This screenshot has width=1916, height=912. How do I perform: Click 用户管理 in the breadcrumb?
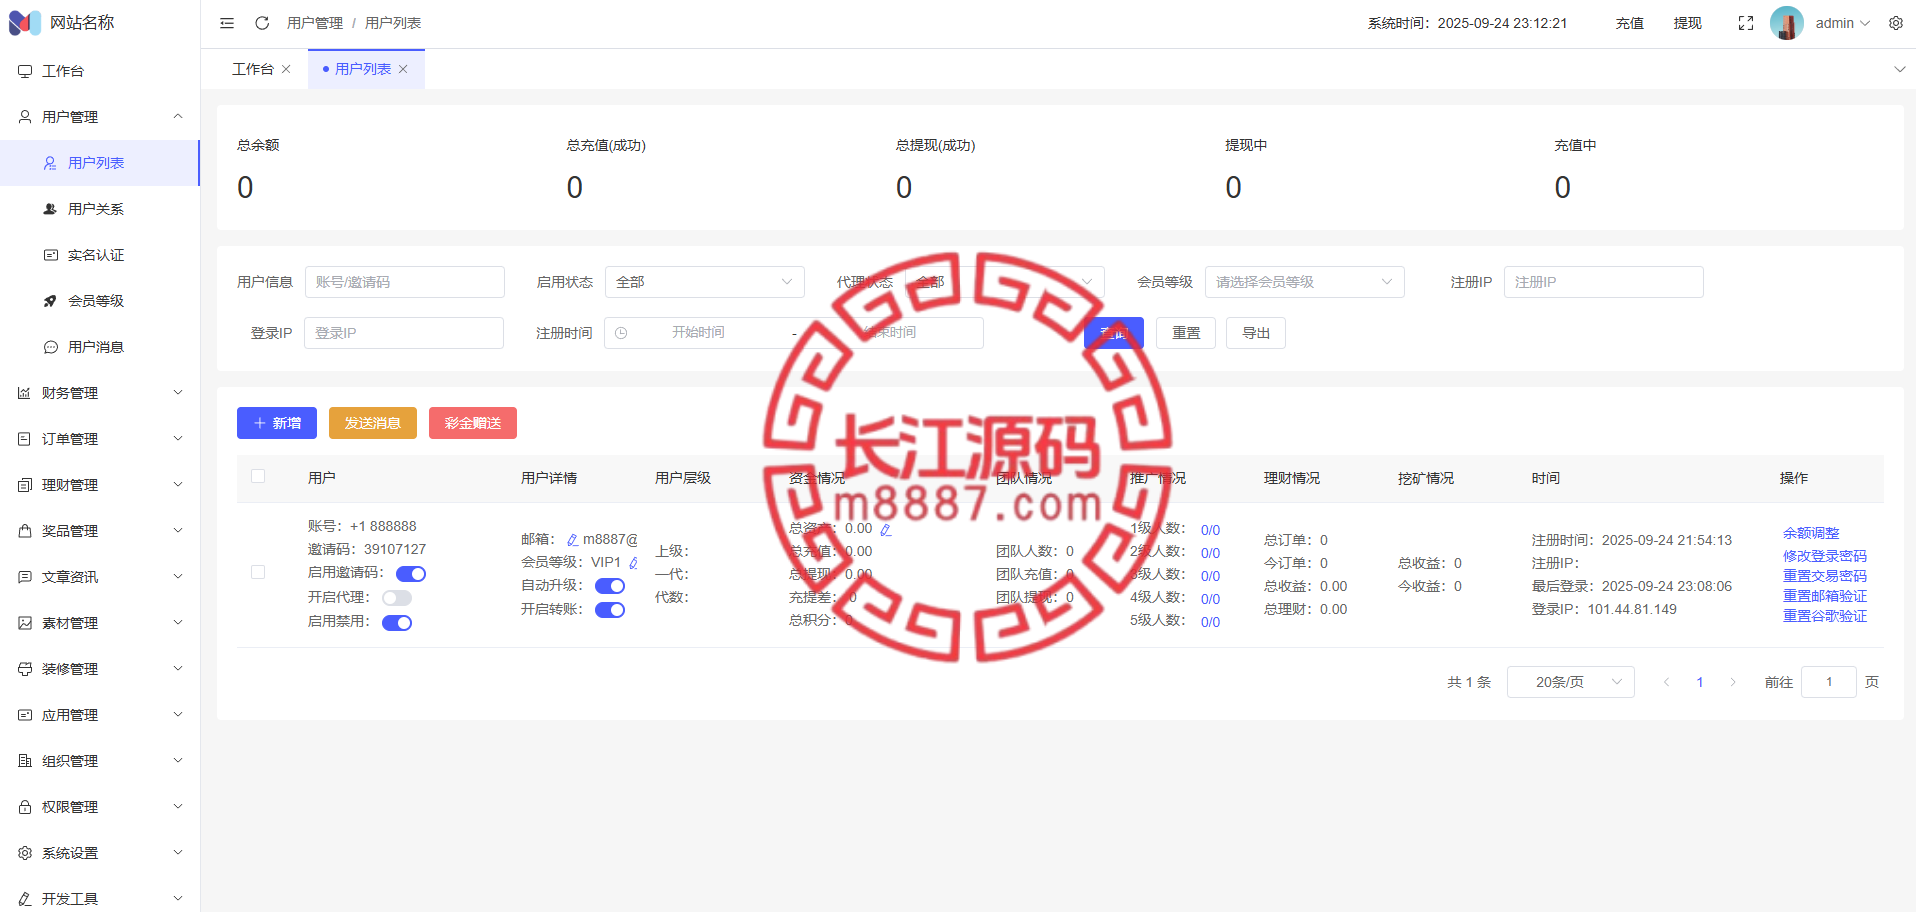point(315,23)
